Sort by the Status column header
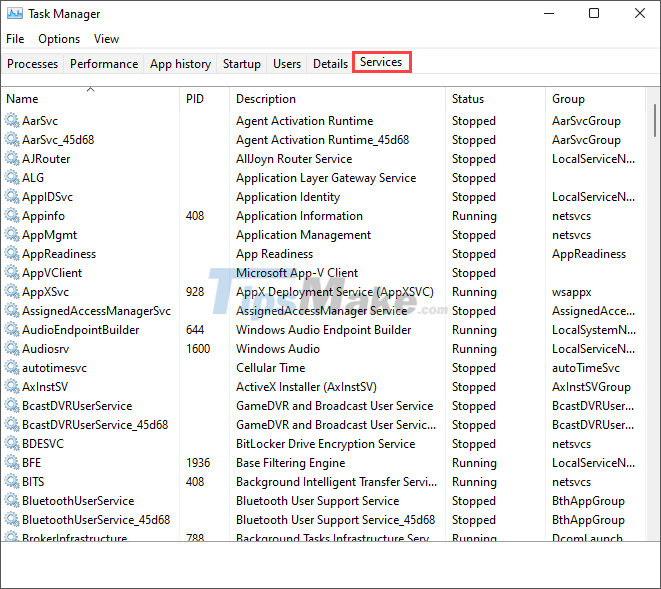 [x=495, y=99]
